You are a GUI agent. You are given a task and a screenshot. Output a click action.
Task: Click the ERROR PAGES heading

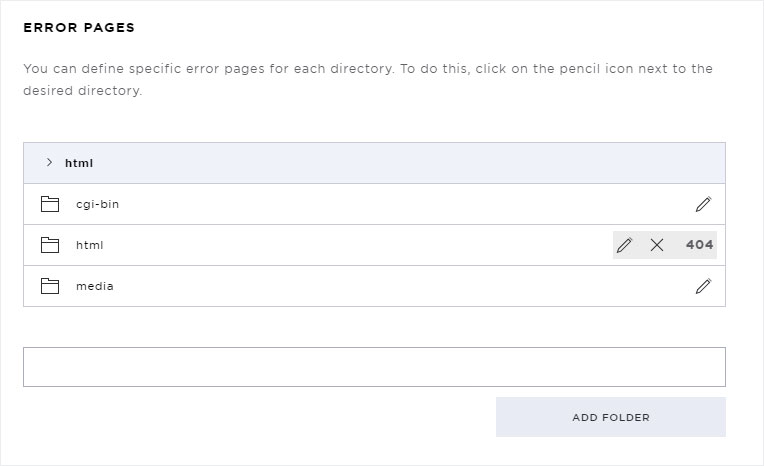pyautogui.click(x=79, y=28)
